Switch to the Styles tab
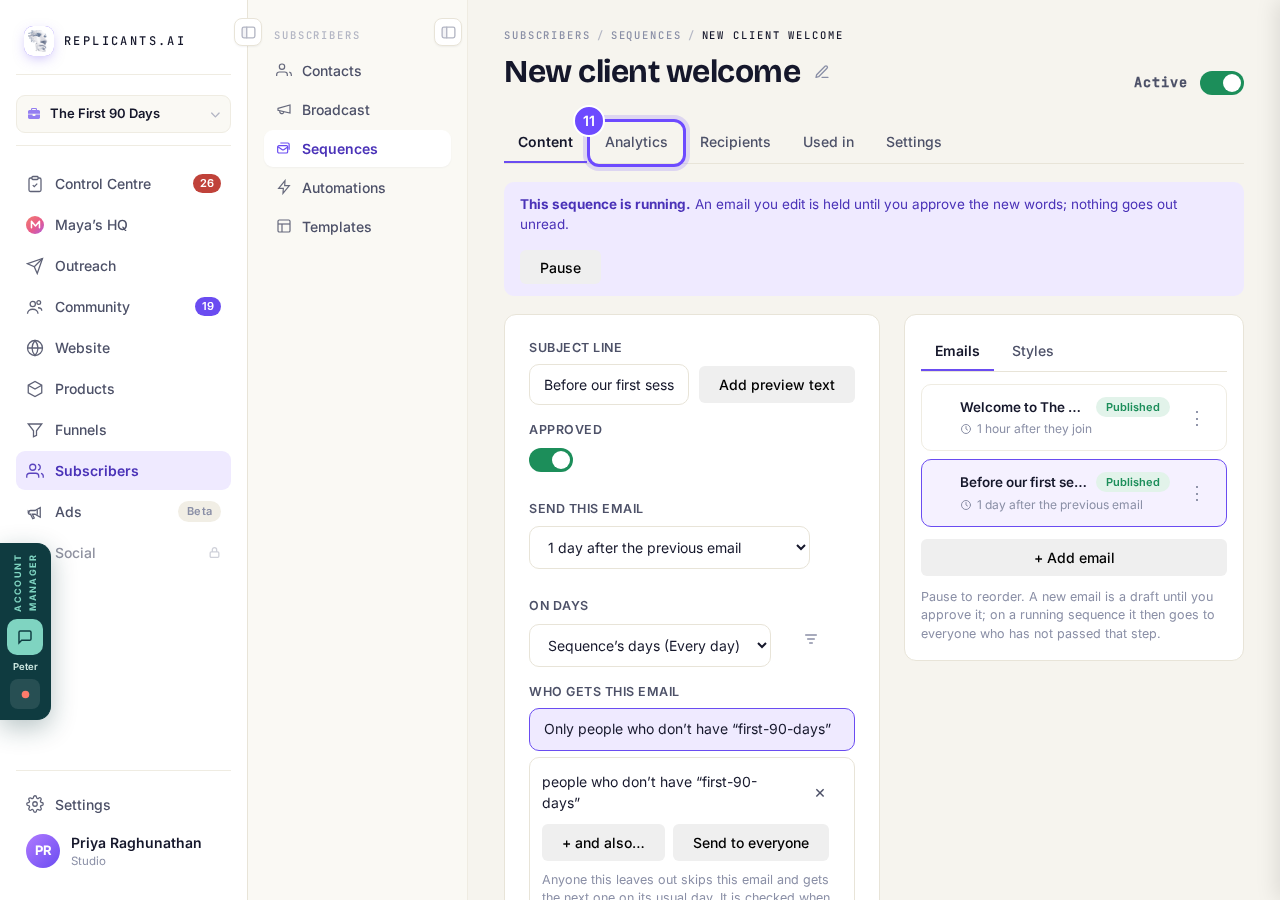 tap(1033, 351)
